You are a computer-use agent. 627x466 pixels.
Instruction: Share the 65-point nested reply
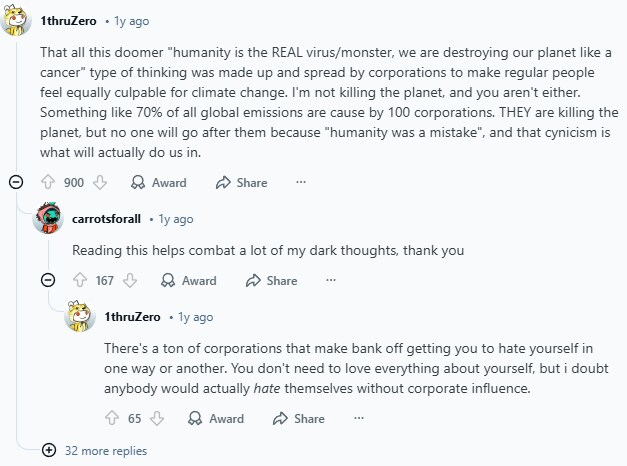coord(299,419)
